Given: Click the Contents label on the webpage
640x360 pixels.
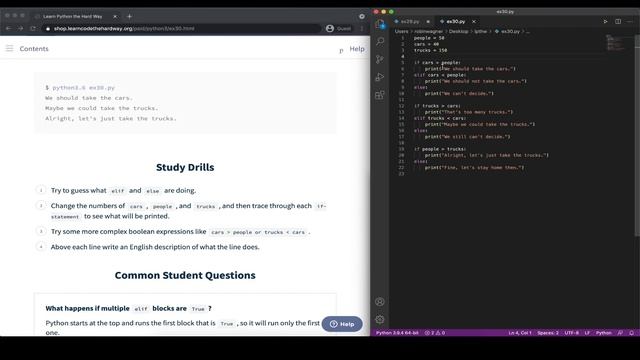Looking at the screenshot, I should pyautogui.click(x=34, y=49).
